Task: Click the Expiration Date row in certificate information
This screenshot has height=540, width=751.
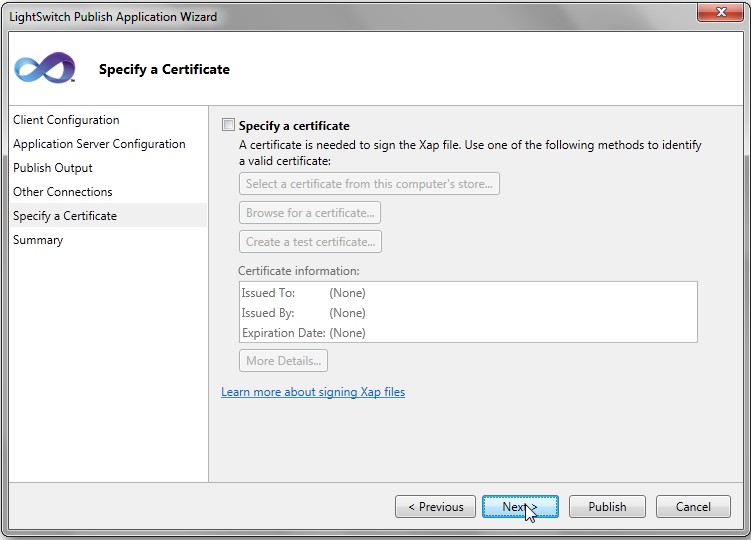Action: 303,333
